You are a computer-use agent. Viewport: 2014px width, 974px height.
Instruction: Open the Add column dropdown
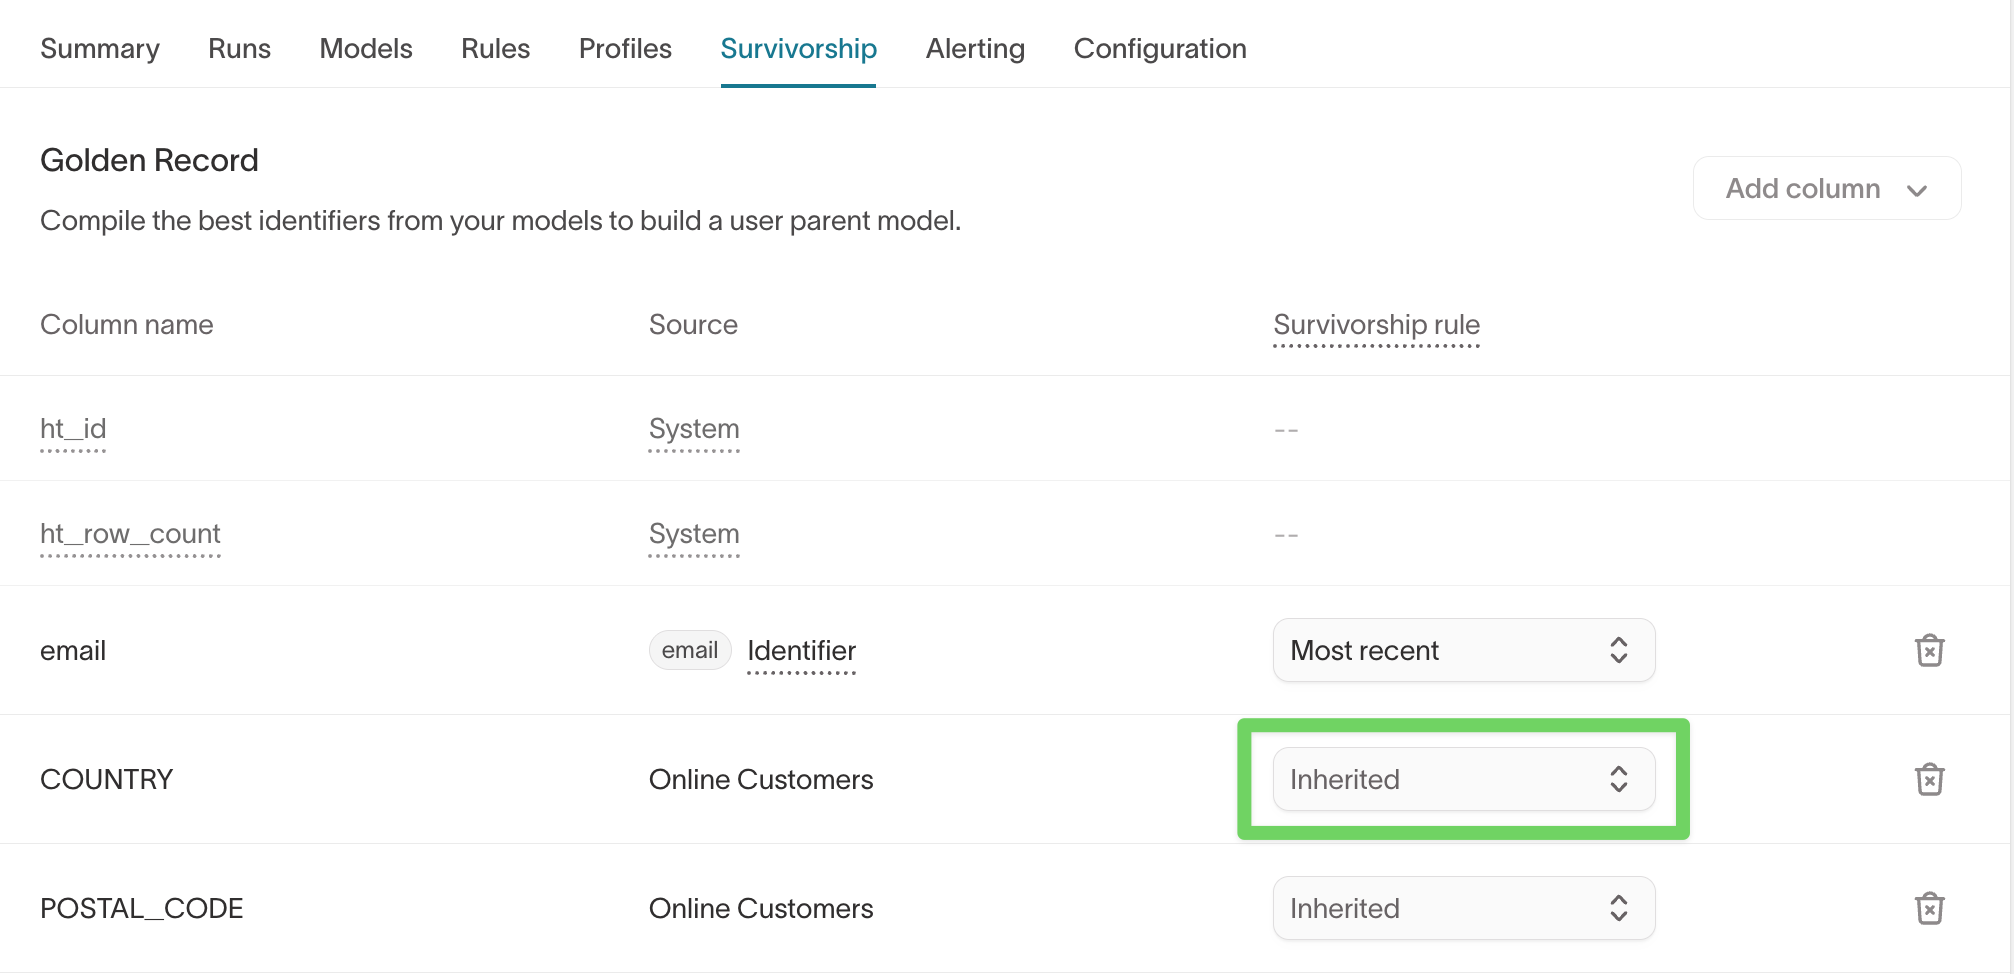click(x=1826, y=189)
